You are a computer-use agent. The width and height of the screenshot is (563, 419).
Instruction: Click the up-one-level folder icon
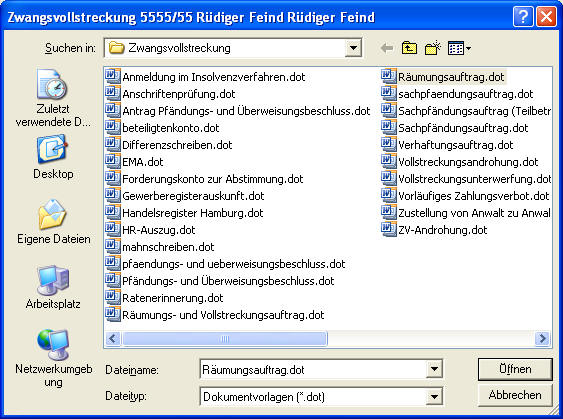[409, 48]
